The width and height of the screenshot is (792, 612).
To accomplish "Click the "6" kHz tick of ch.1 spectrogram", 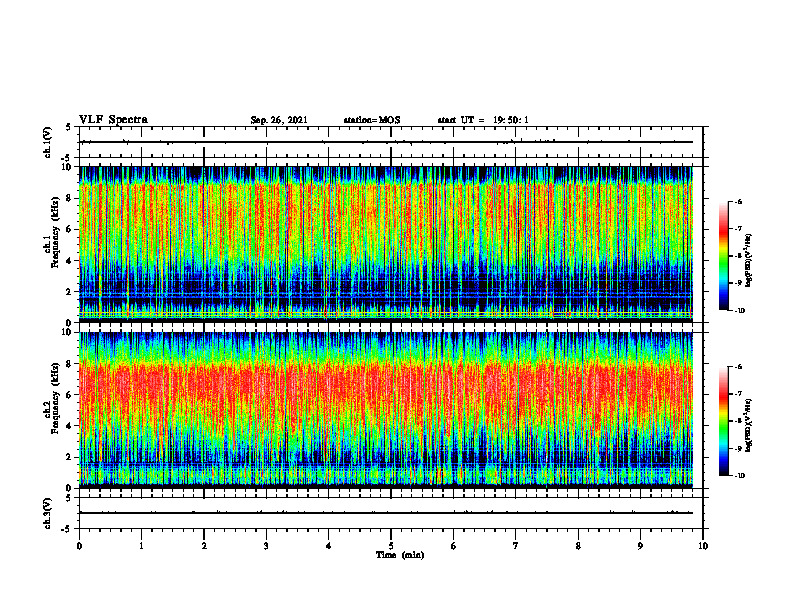I will point(70,230).
